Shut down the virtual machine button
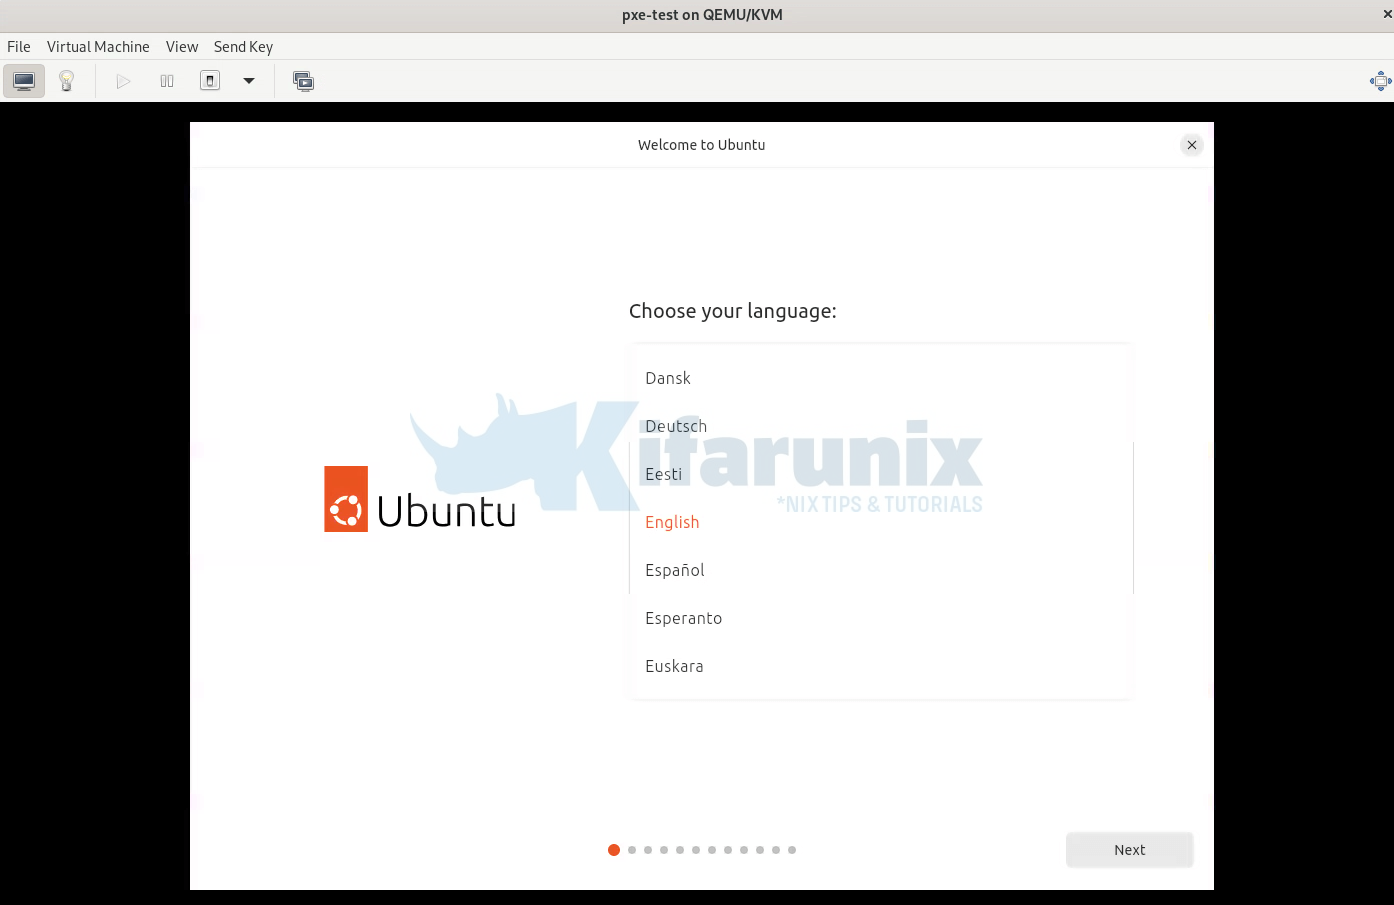1394x905 pixels. point(210,81)
